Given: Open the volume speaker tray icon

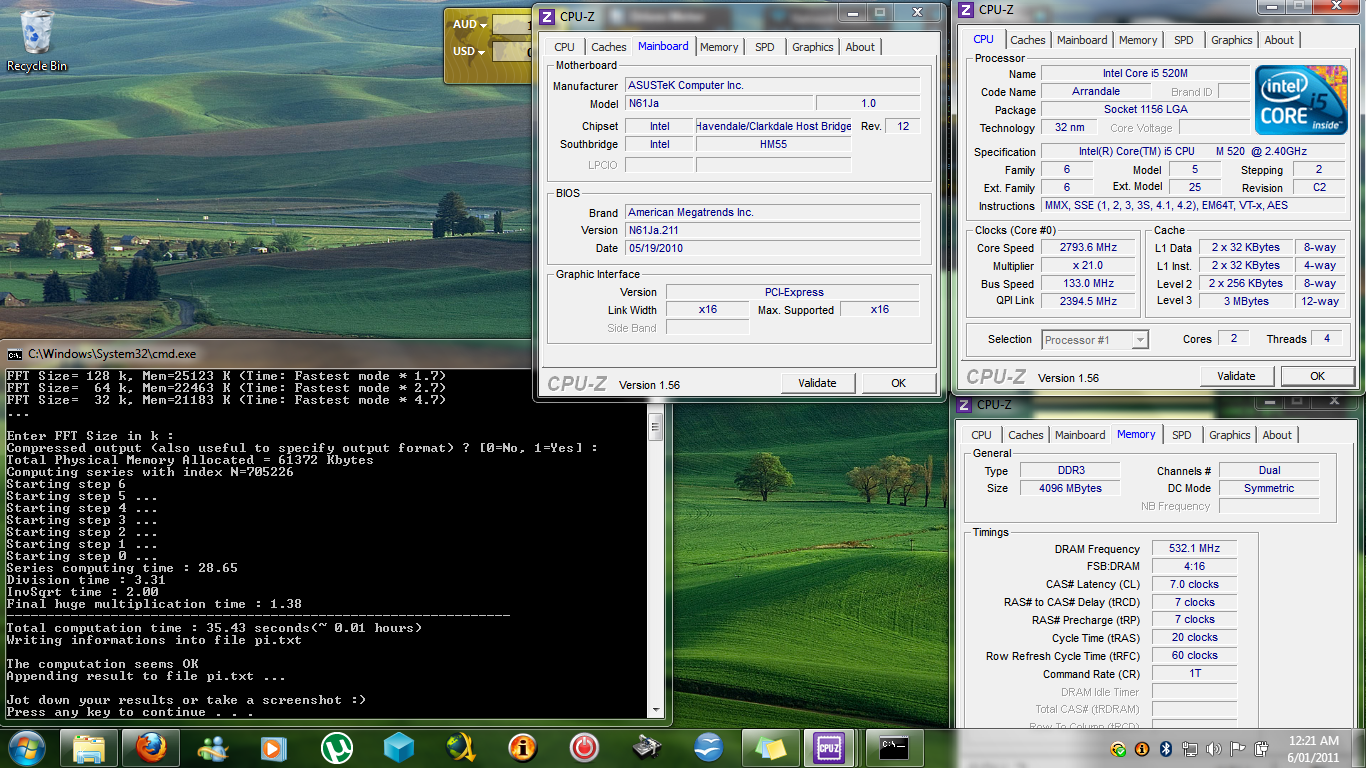Looking at the screenshot, I should pos(1214,749).
